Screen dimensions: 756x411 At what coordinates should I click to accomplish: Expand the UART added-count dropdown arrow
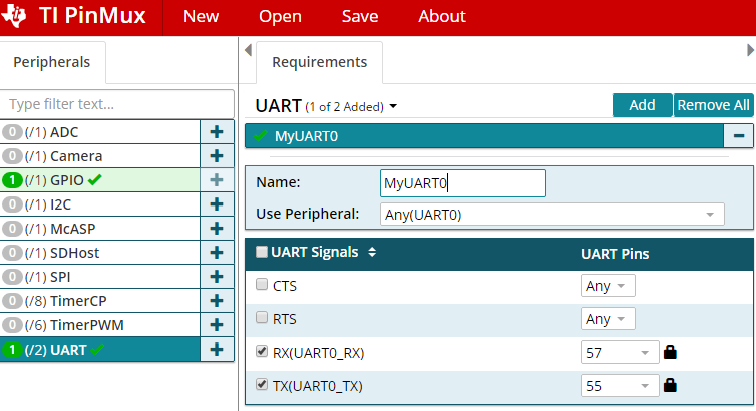[x=394, y=106]
